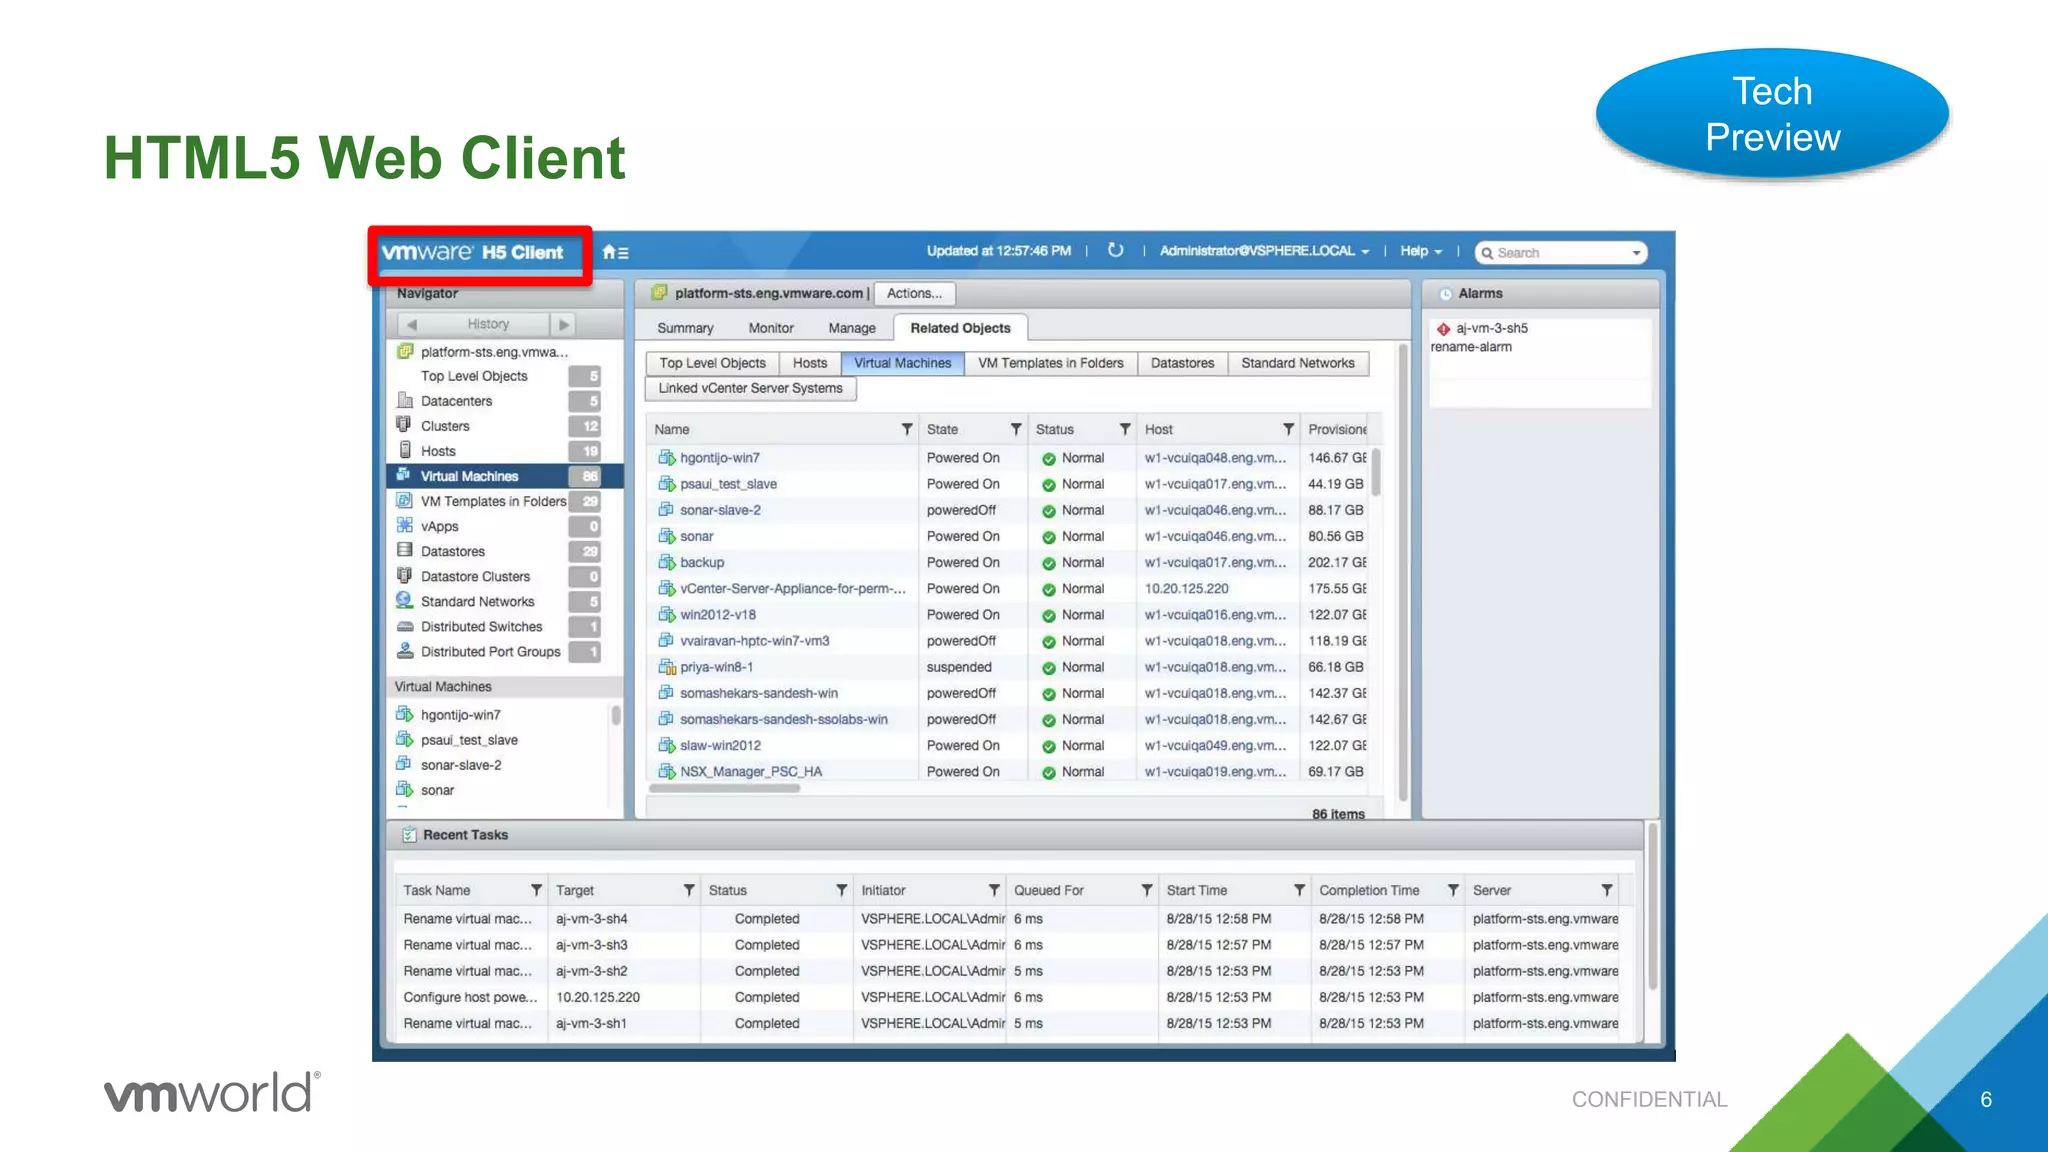Select the Related Objects tab

960,328
